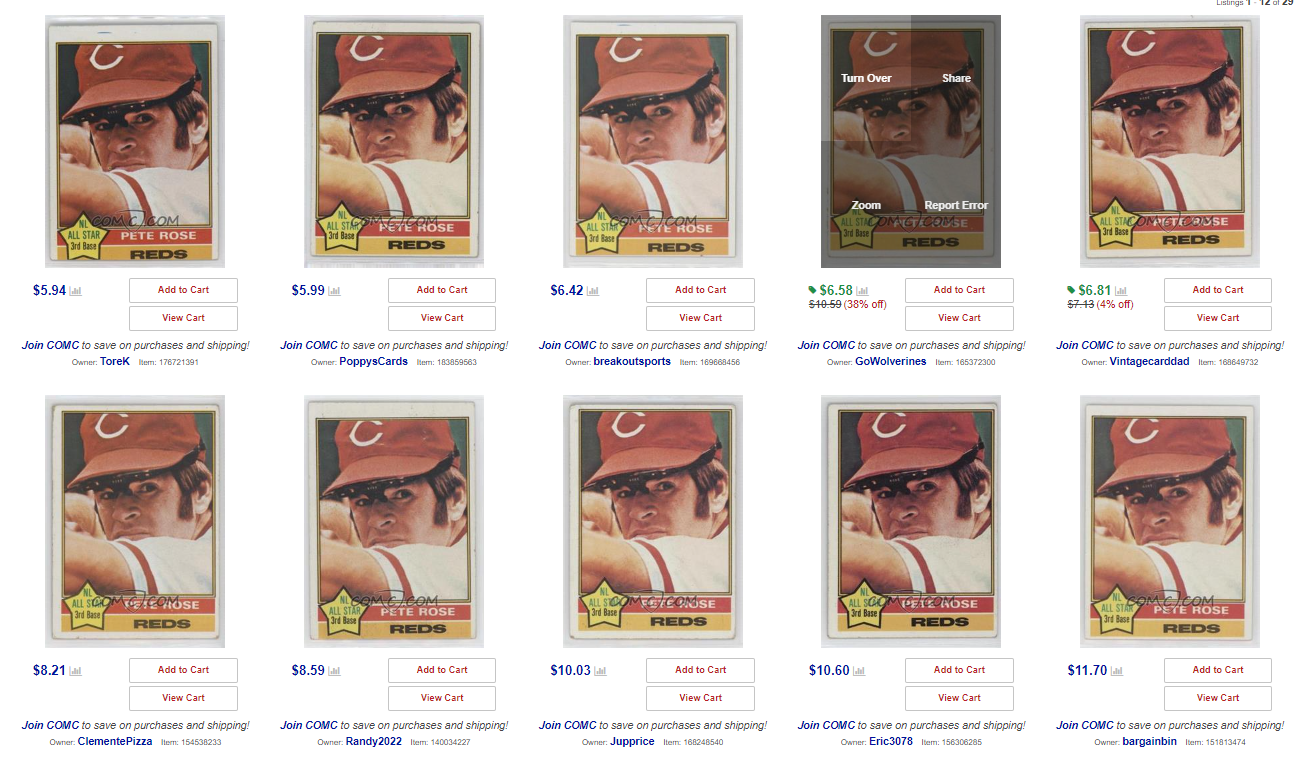
Task: Follow Join COMC link under Vintagecarddad listing
Action: click(1085, 345)
